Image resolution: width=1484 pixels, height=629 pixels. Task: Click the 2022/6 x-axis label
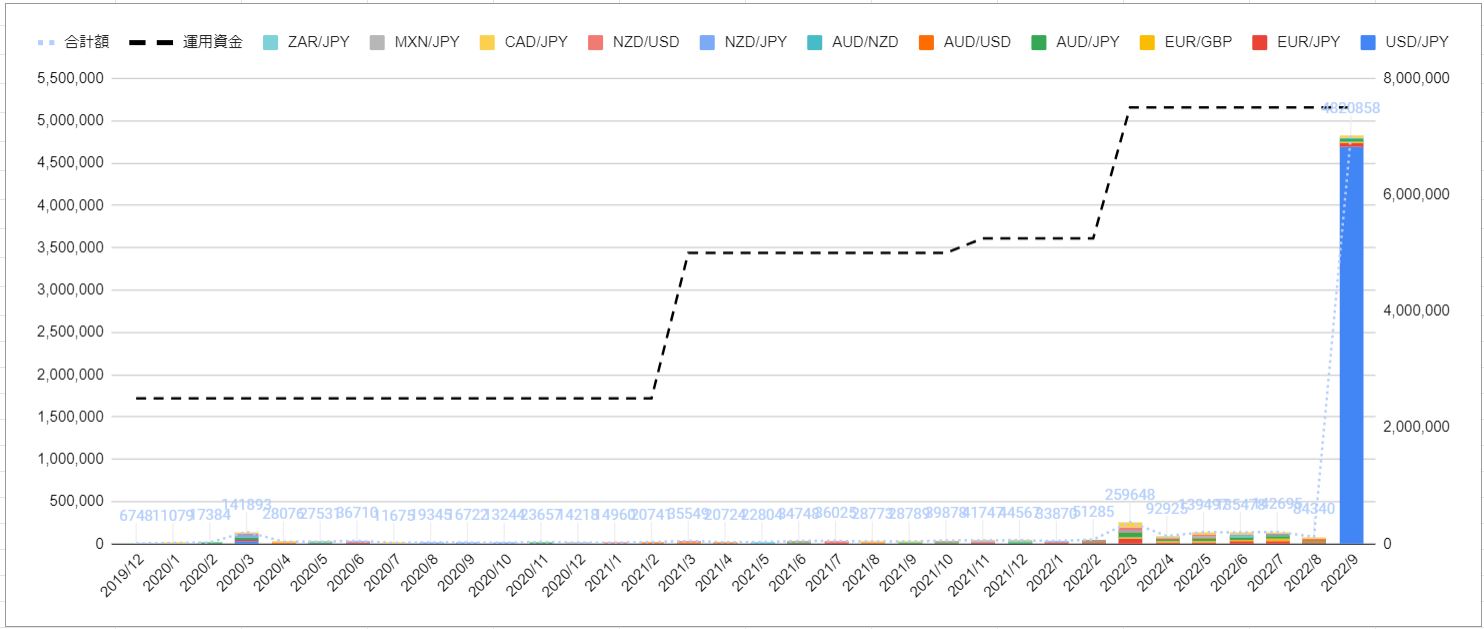(1230, 574)
